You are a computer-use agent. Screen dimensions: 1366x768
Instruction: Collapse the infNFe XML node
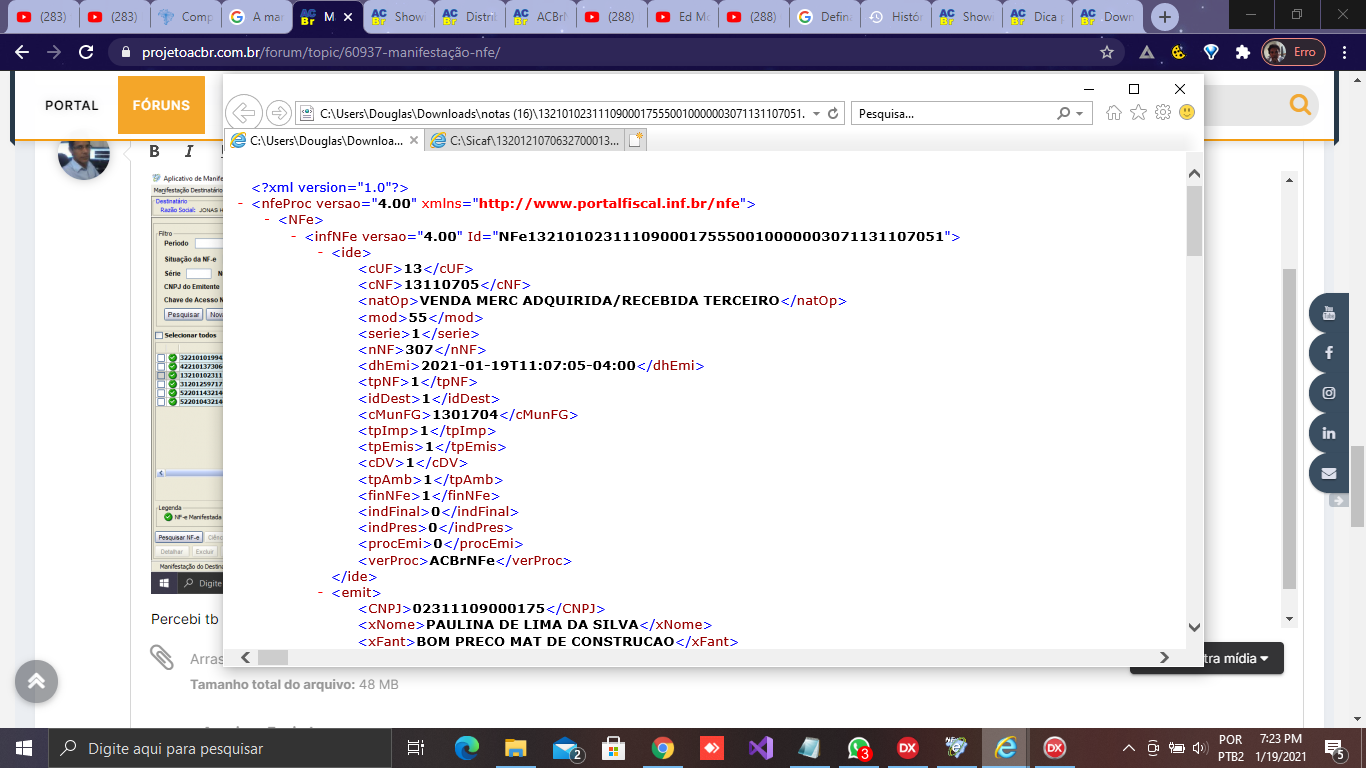[x=294, y=236]
